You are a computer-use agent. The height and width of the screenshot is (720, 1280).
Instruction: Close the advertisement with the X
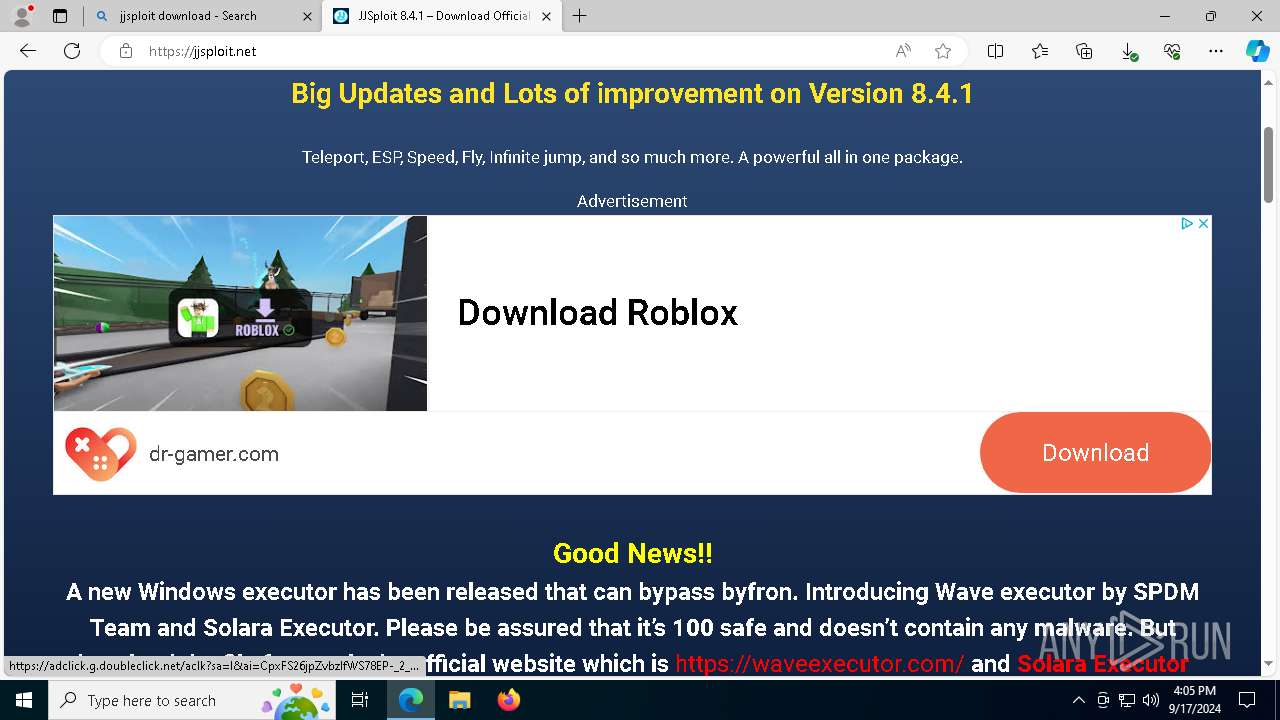1203,223
